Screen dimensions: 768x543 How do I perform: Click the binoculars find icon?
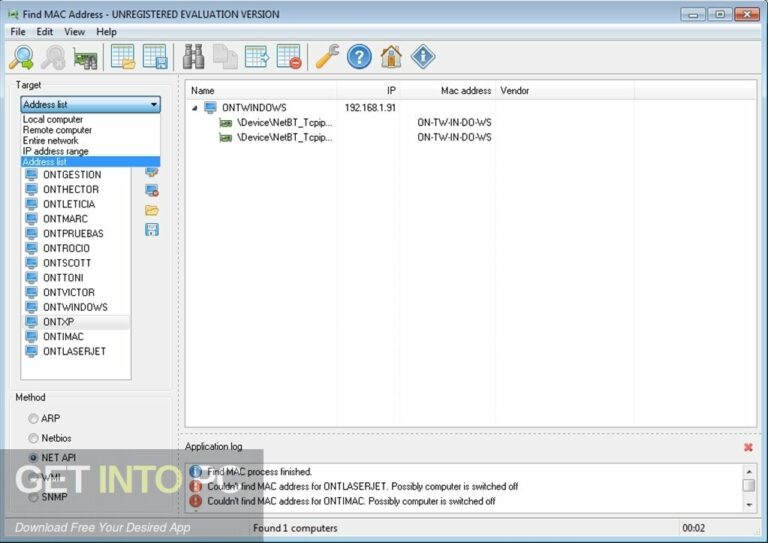(193, 57)
